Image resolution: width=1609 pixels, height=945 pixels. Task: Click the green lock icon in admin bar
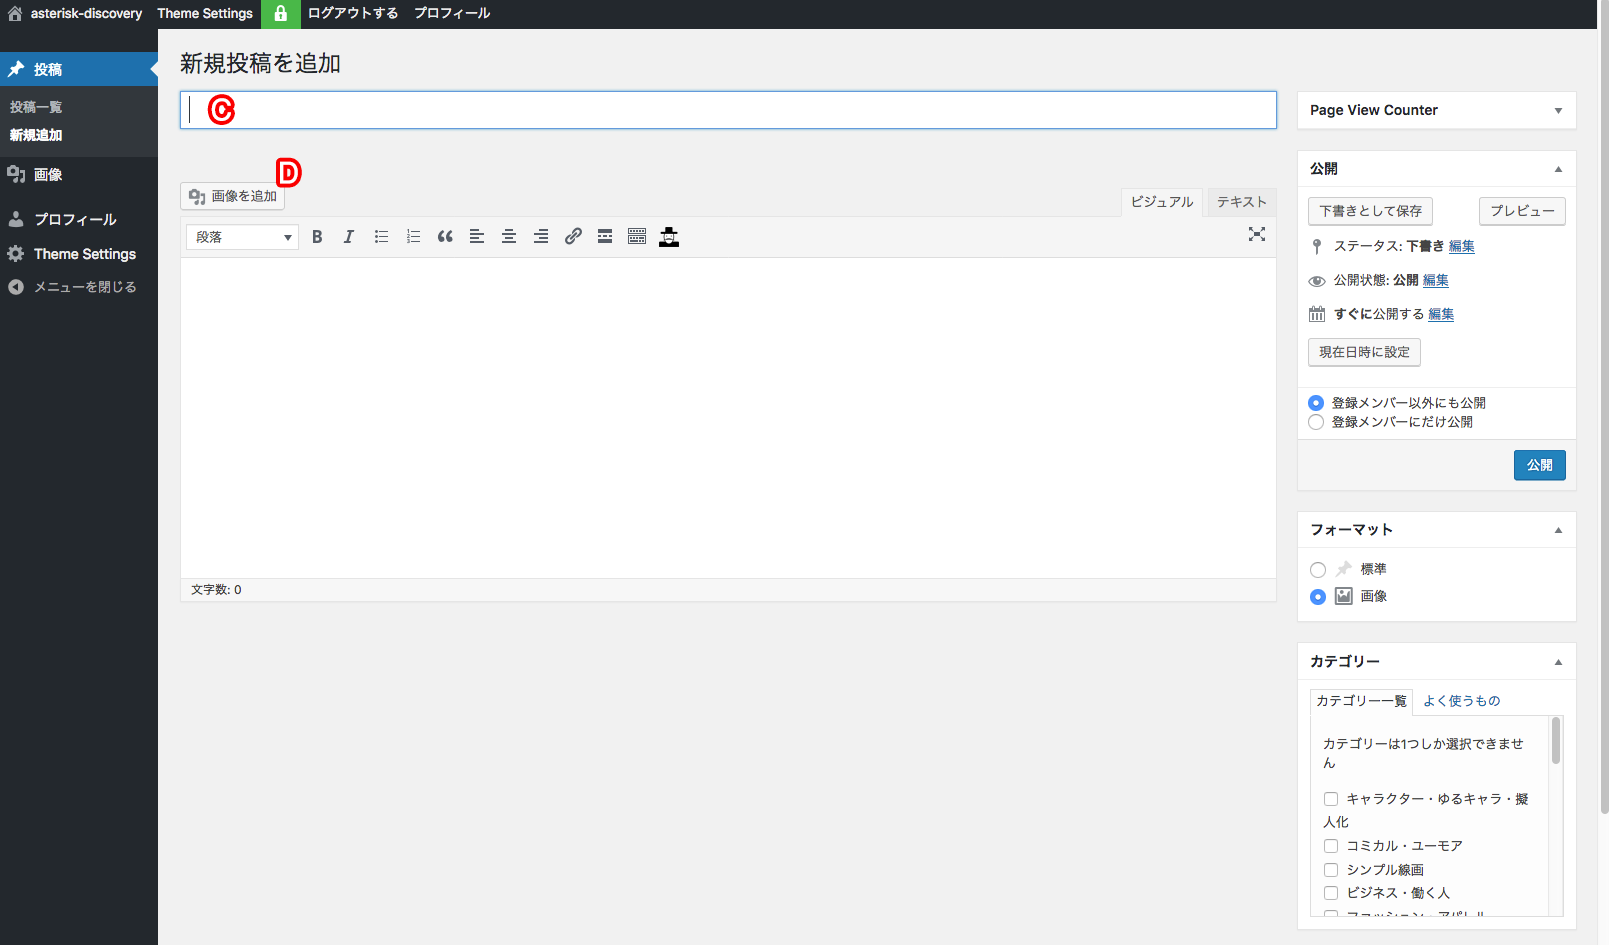point(280,14)
